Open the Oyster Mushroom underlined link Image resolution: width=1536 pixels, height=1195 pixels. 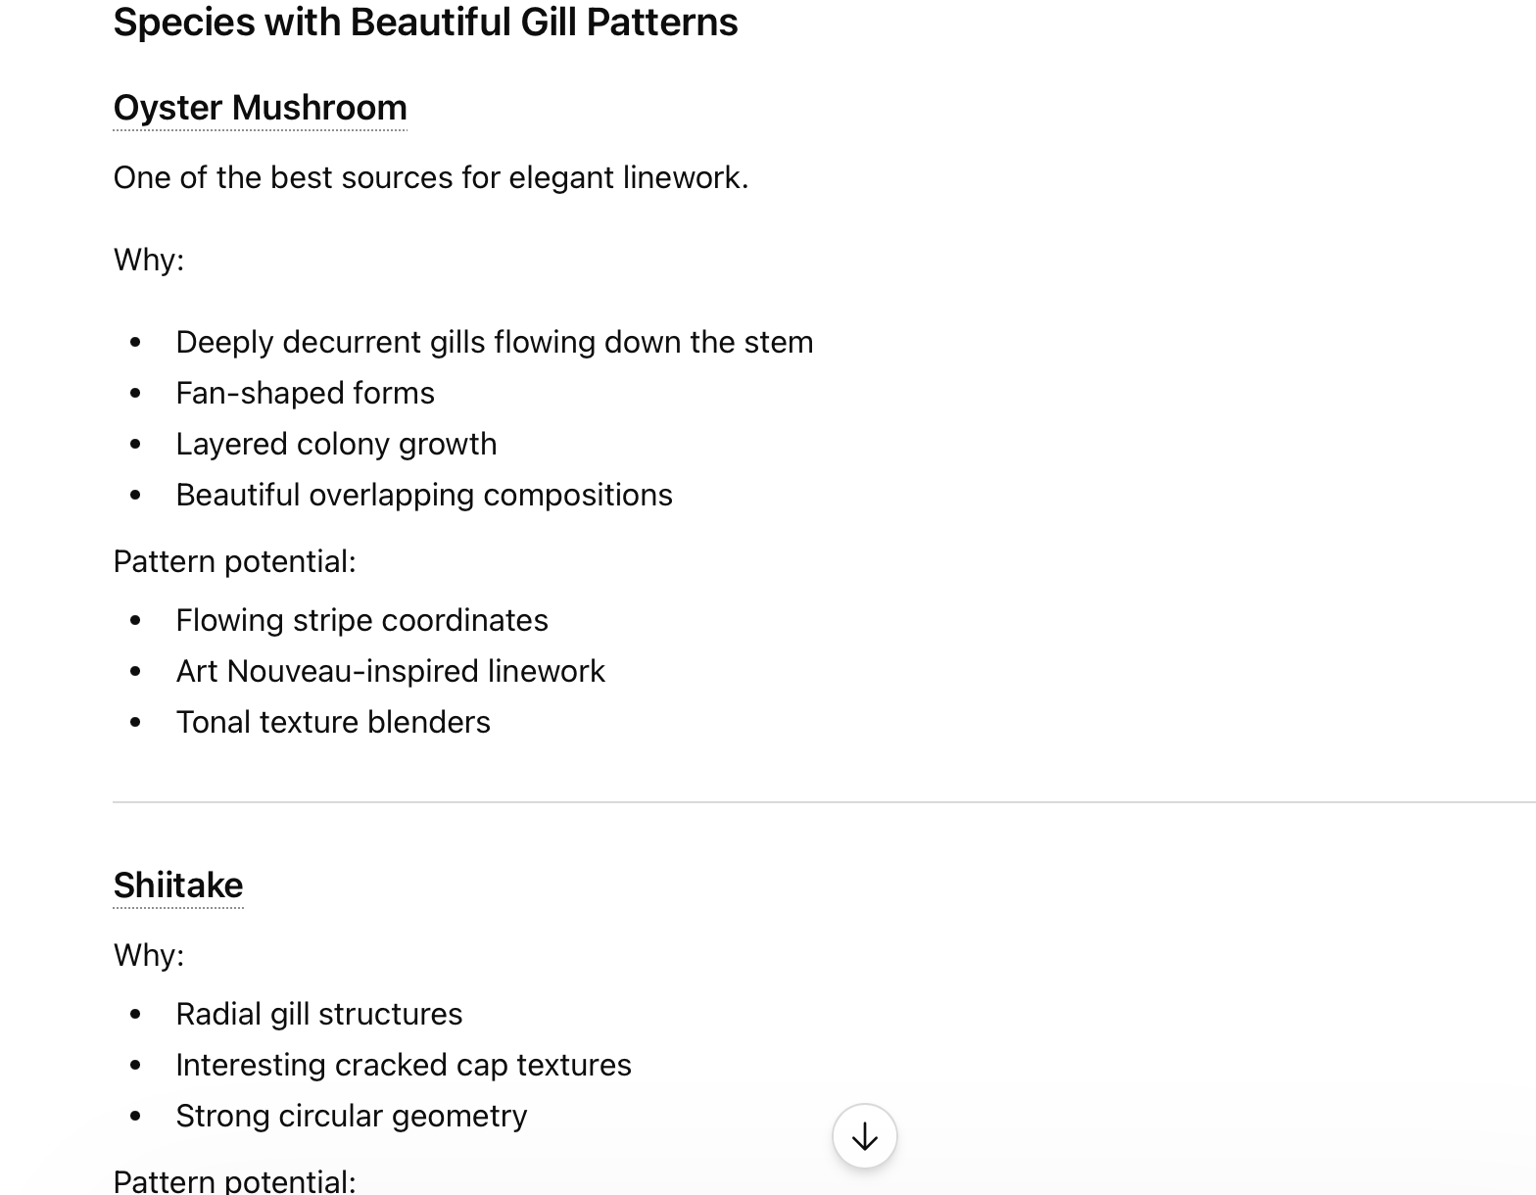click(x=260, y=108)
